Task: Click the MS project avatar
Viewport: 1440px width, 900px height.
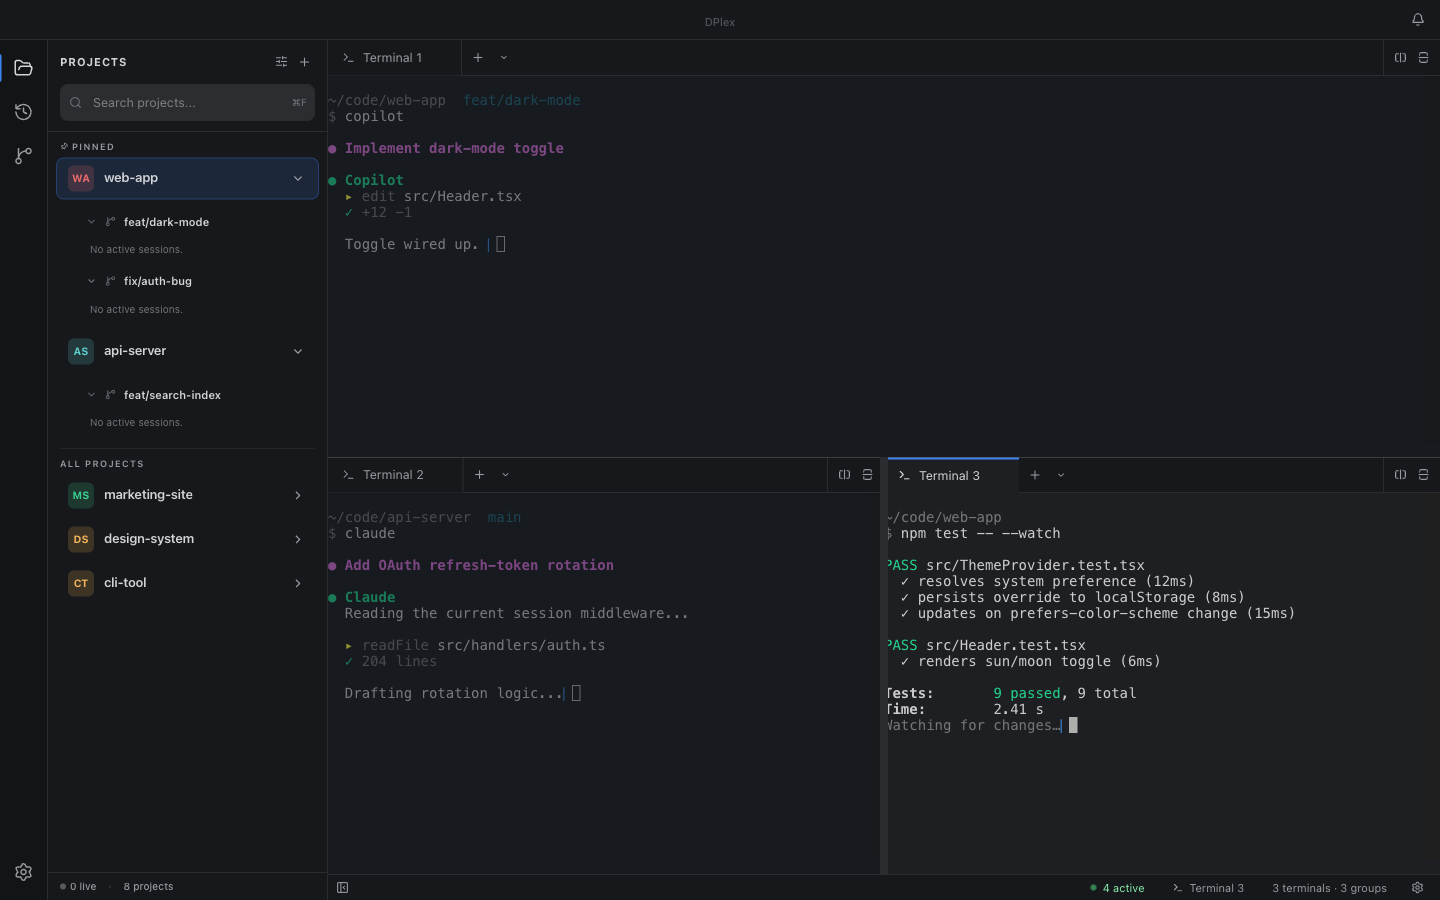Action: tap(81, 495)
